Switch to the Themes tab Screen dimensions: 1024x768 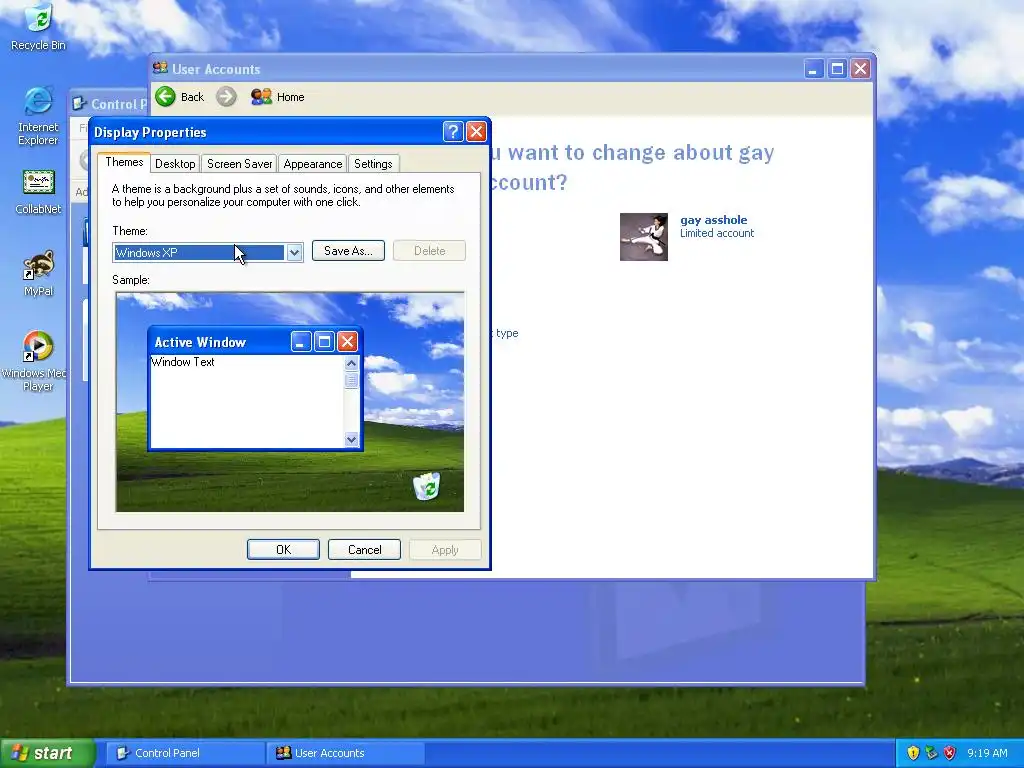pos(124,162)
